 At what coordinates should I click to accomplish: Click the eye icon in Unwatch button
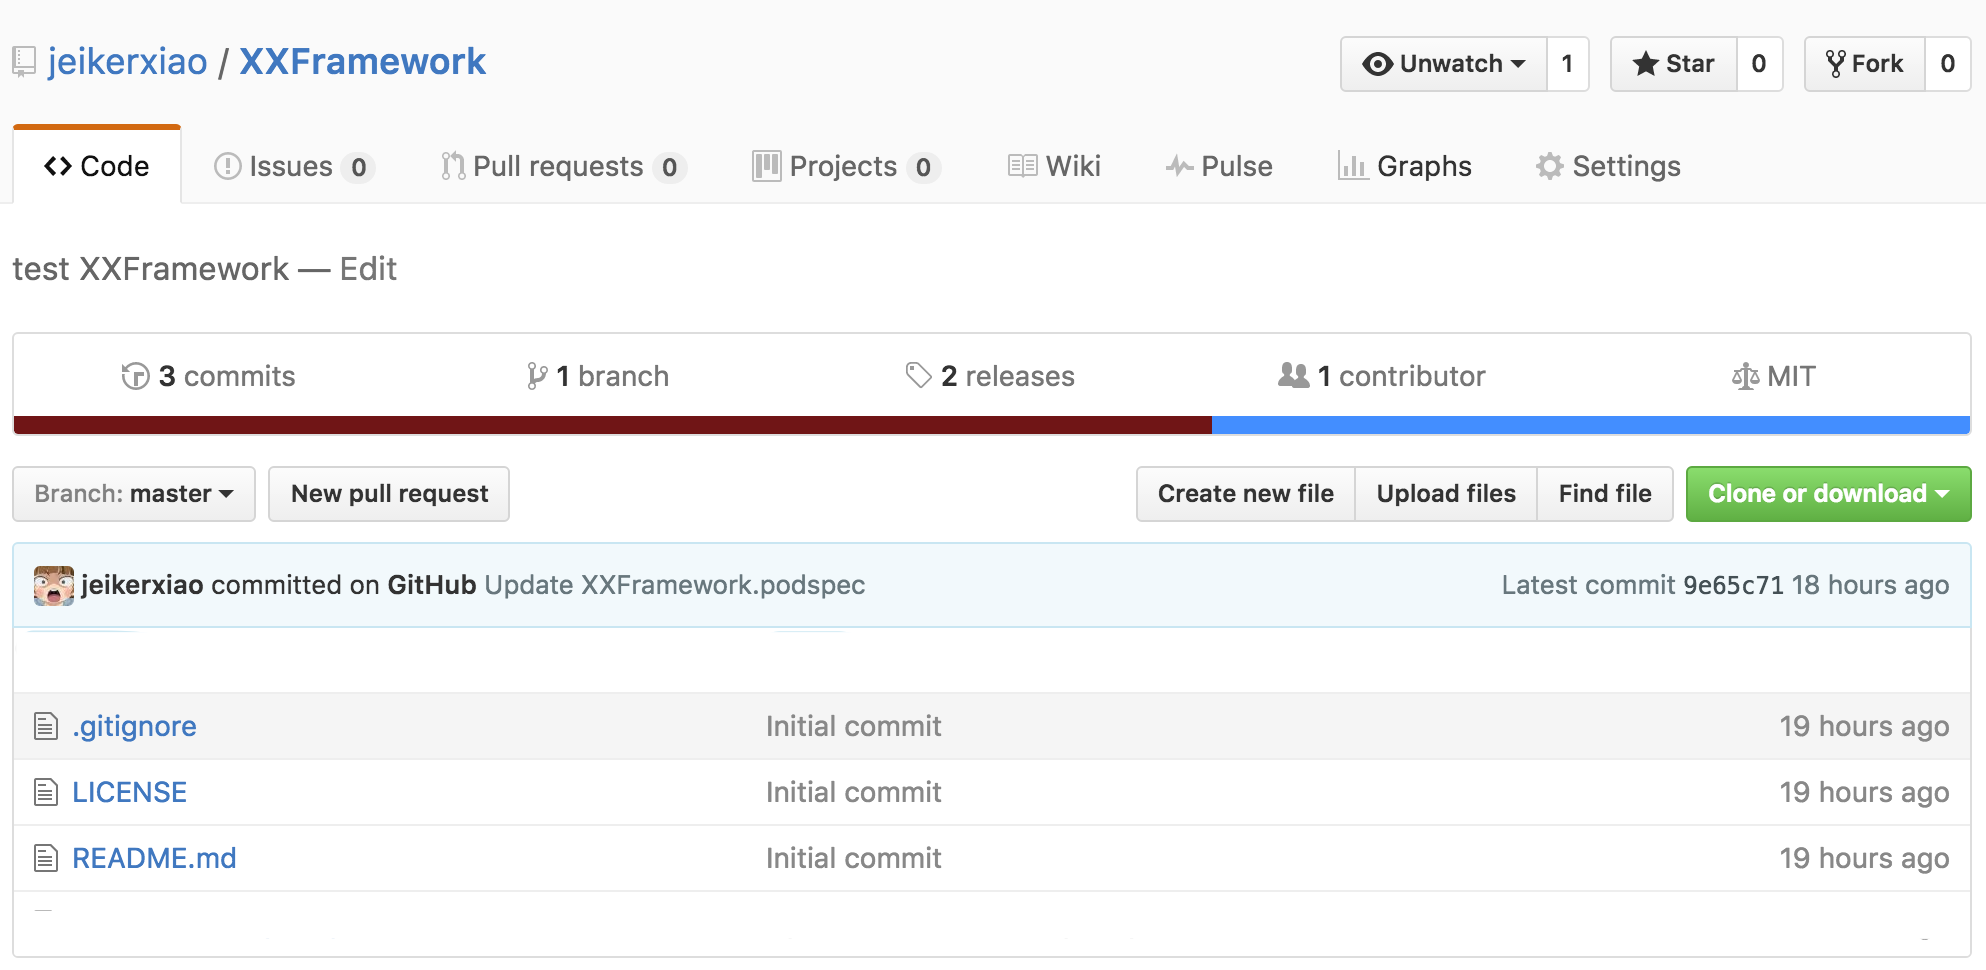(x=1378, y=64)
